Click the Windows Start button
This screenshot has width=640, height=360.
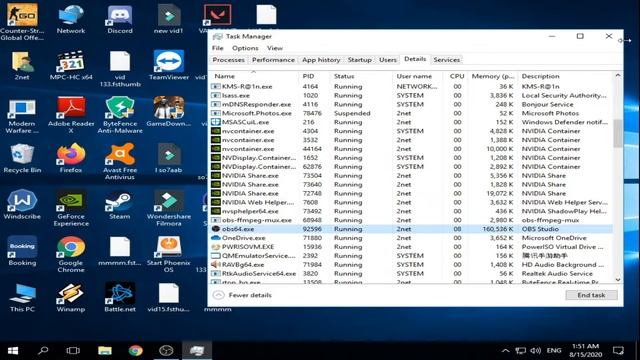13,351
